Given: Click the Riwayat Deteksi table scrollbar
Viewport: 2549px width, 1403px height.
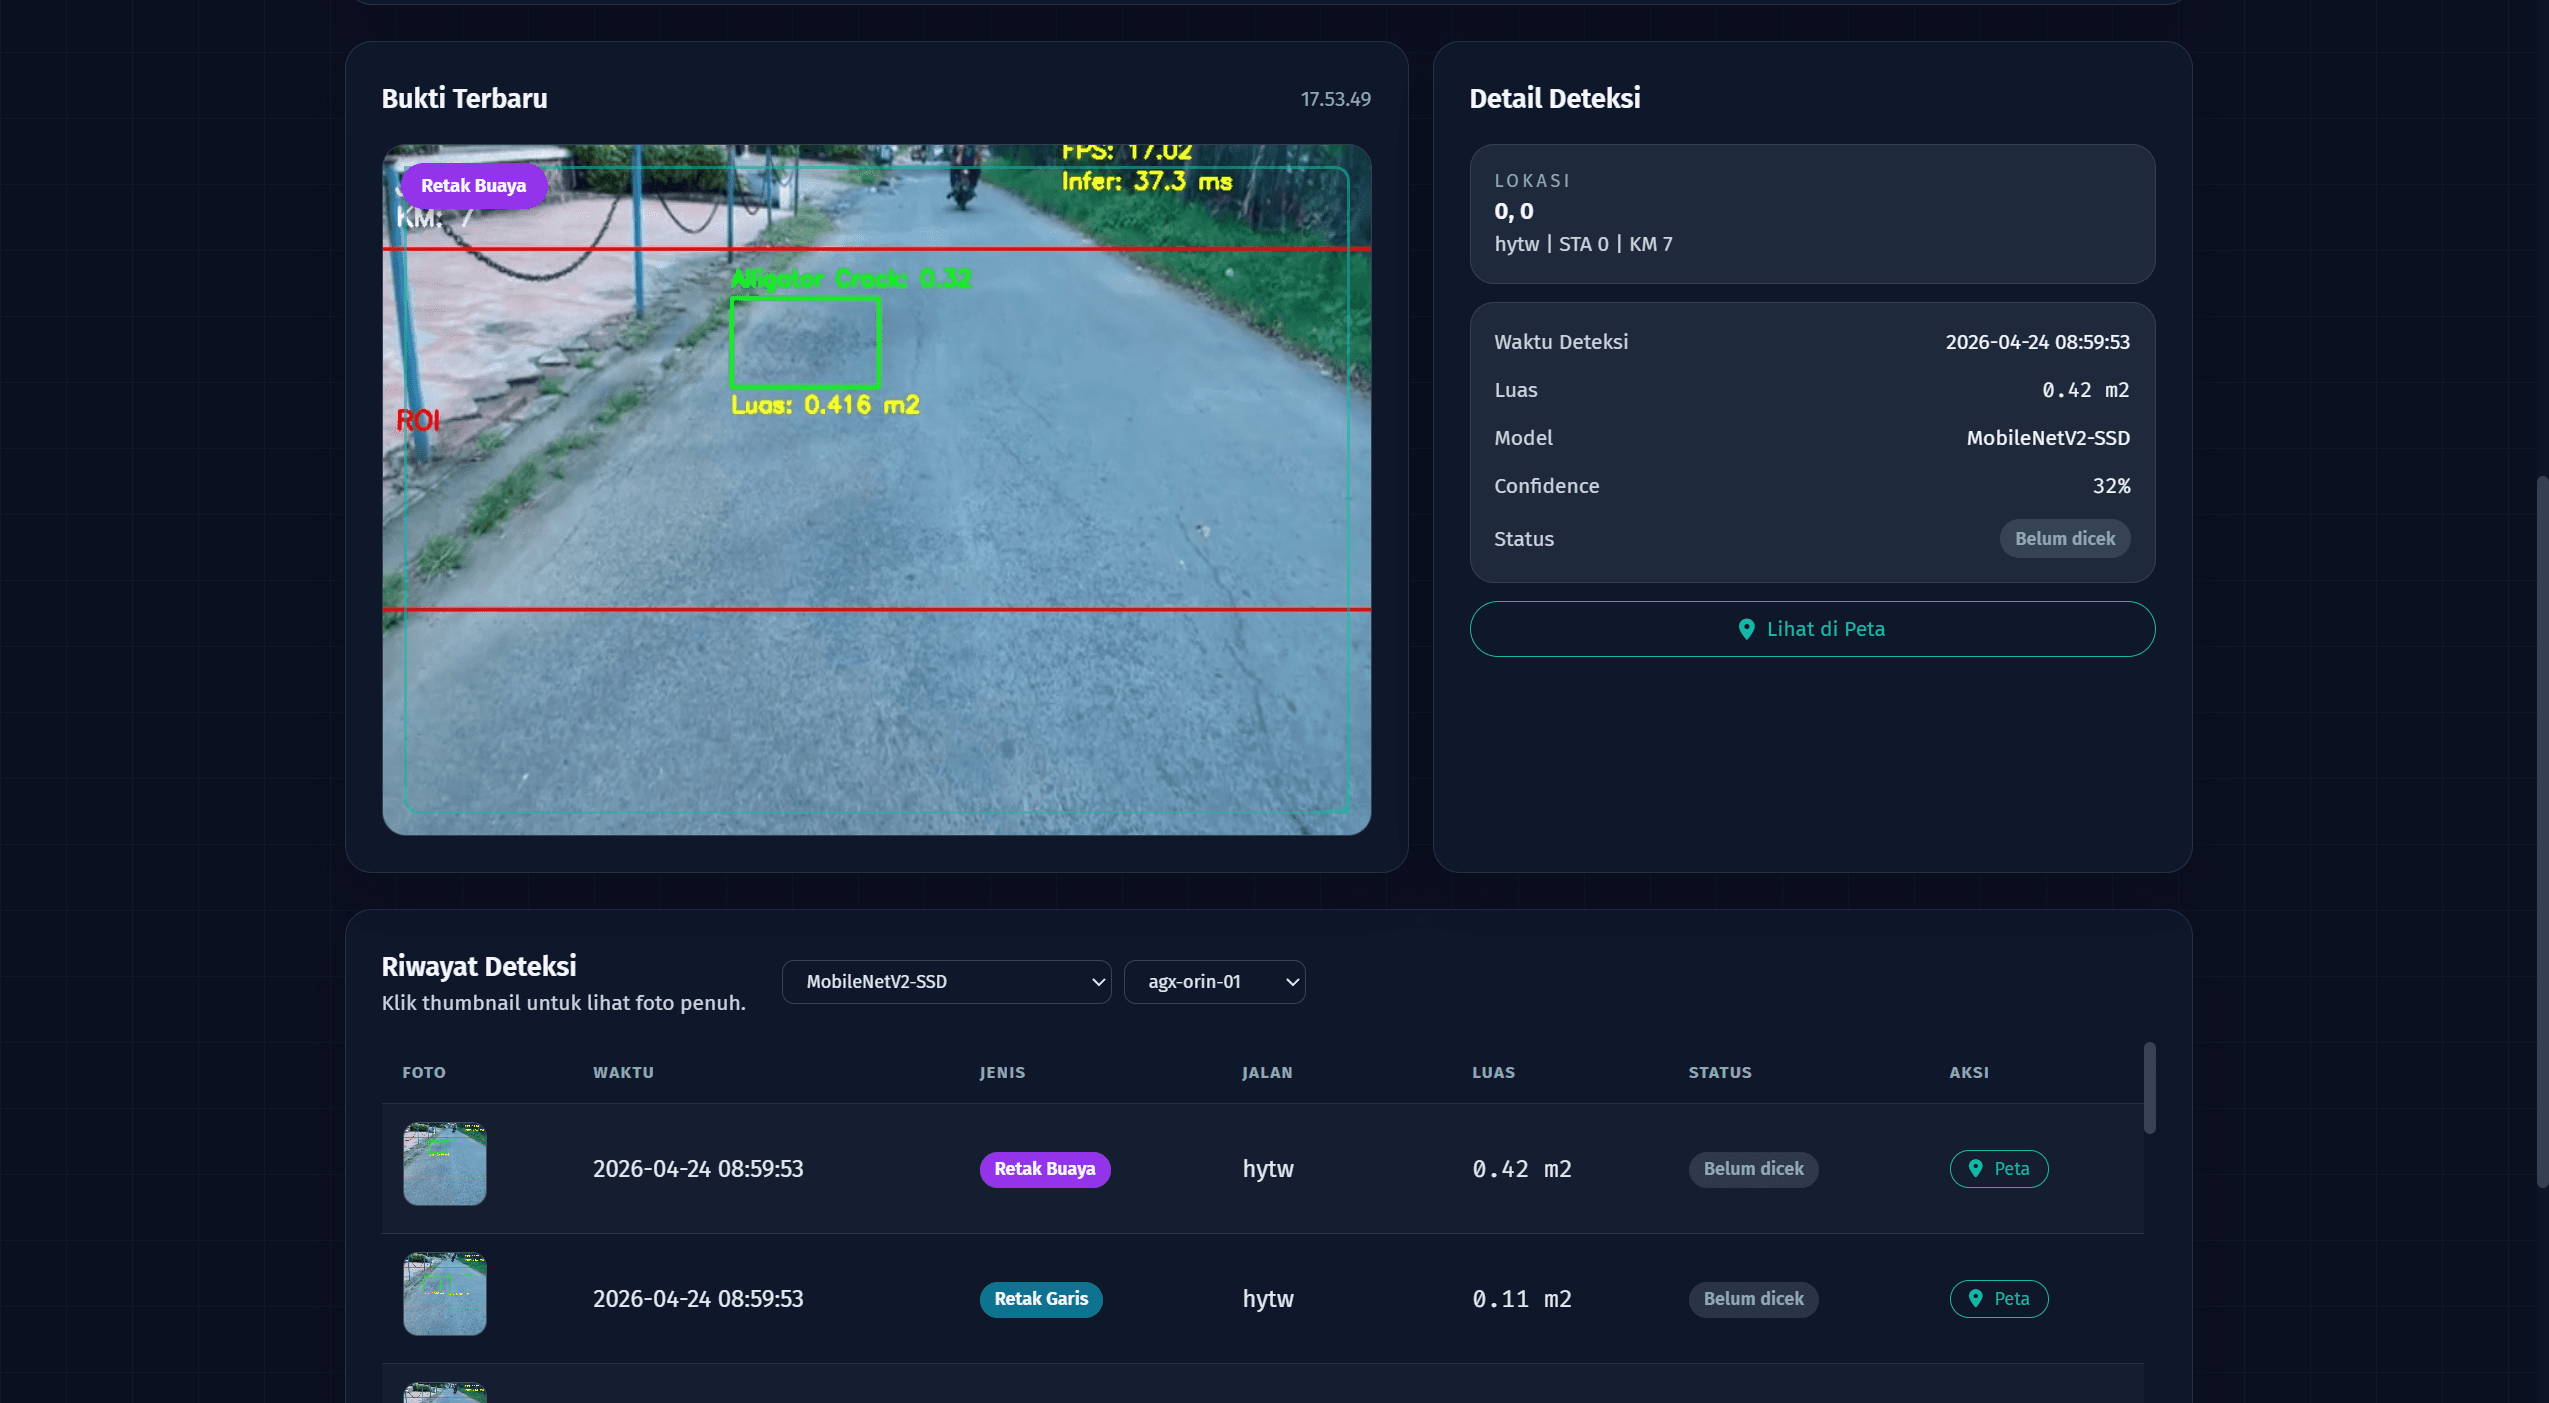Looking at the screenshot, I should (x=2149, y=1088).
